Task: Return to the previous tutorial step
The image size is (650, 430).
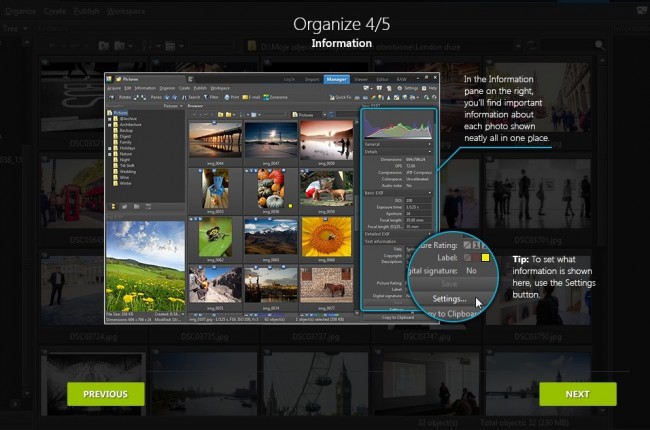Action: tap(105, 394)
